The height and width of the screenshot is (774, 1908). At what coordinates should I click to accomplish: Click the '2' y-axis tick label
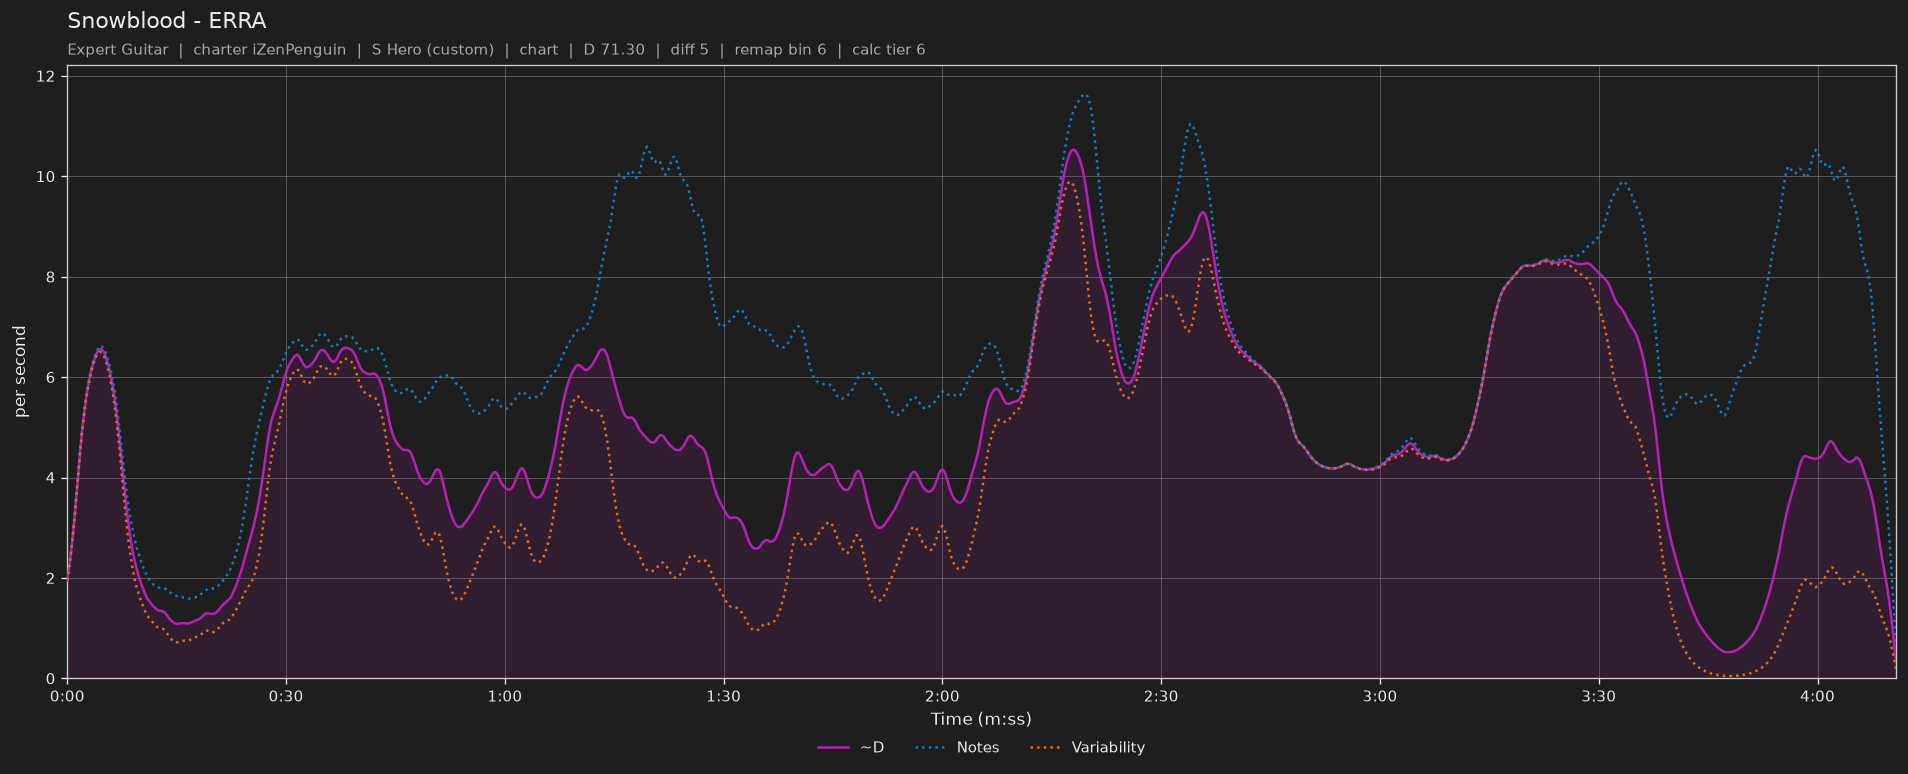[51, 579]
